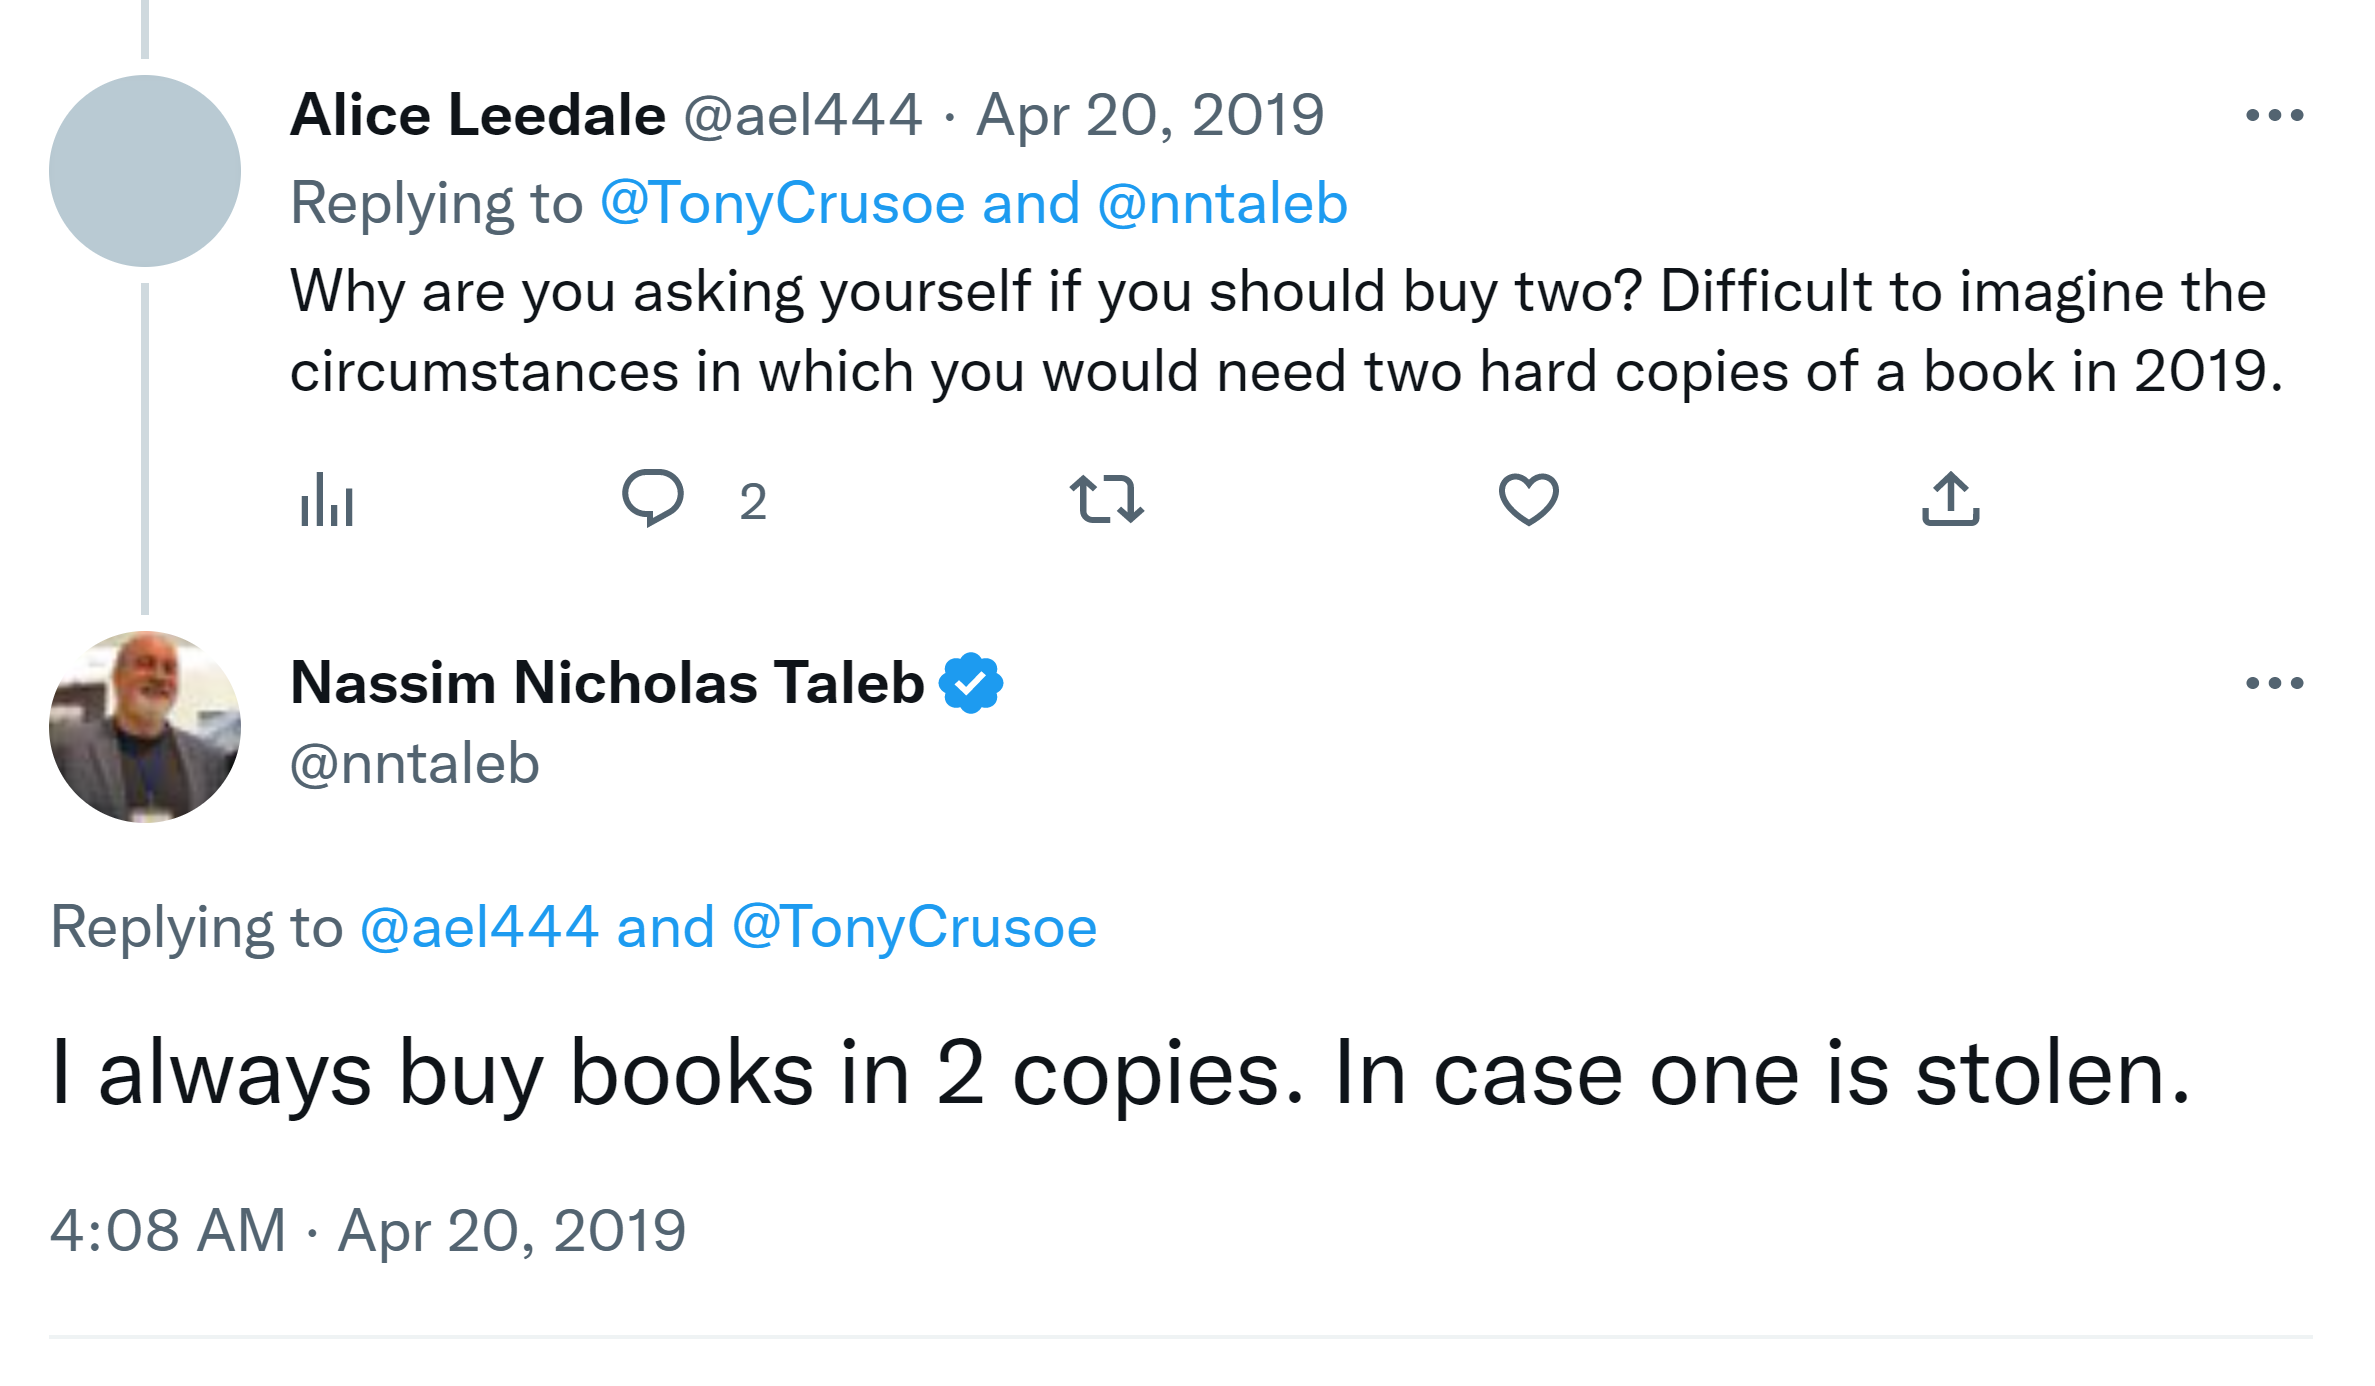Click Nassim Nicholas Taleb display name

coord(607,683)
